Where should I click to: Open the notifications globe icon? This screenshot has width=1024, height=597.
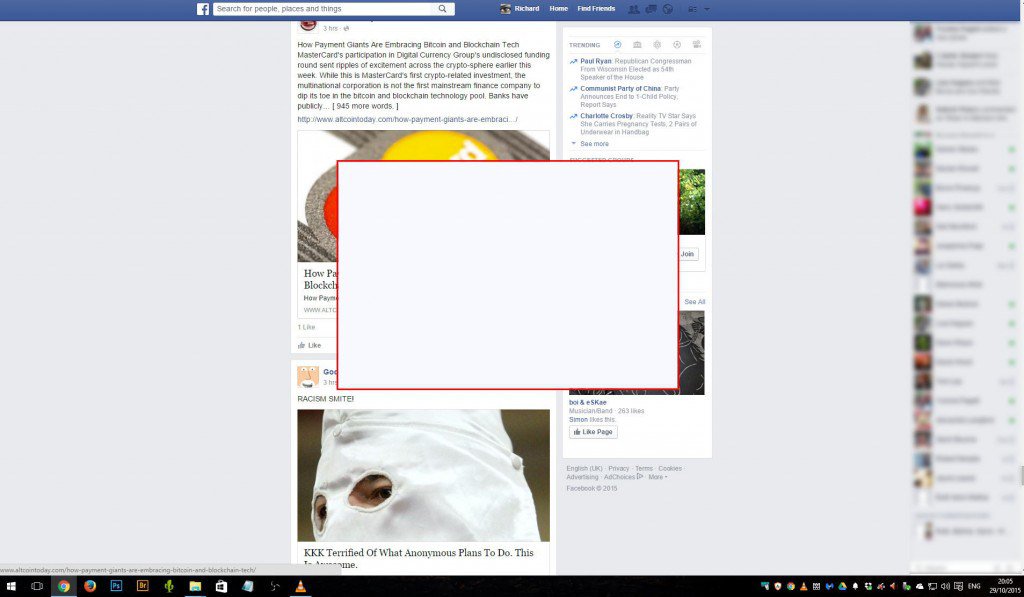pos(667,9)
